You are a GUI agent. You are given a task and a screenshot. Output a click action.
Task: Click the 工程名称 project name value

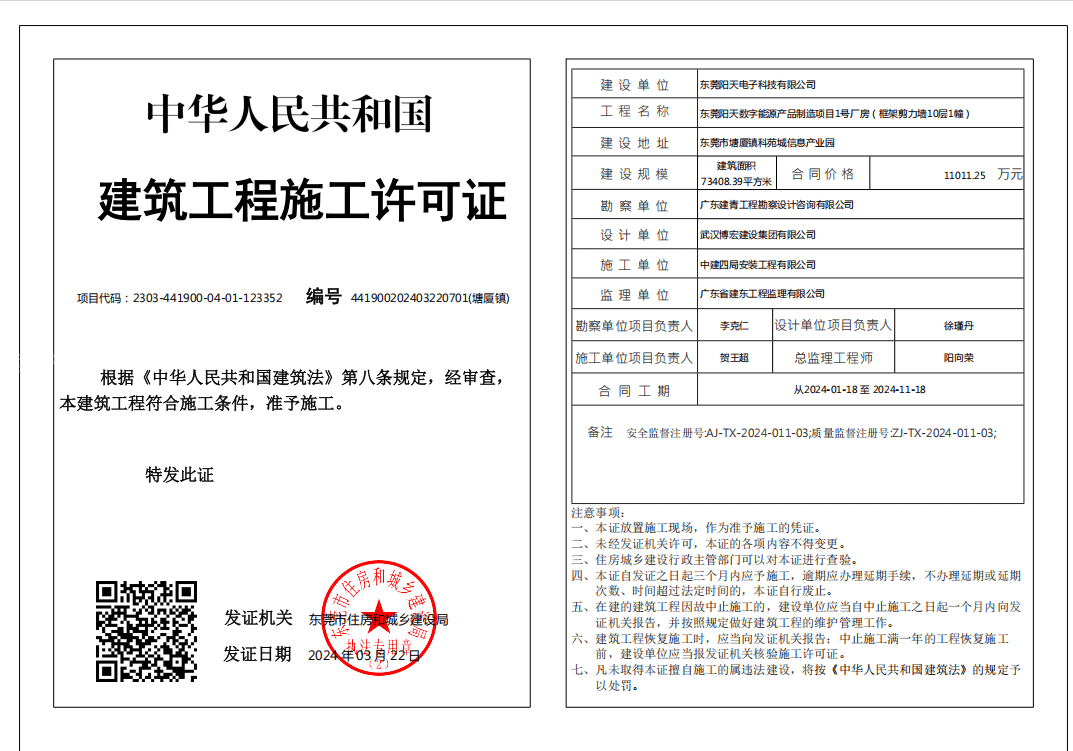tap(834, 114)
